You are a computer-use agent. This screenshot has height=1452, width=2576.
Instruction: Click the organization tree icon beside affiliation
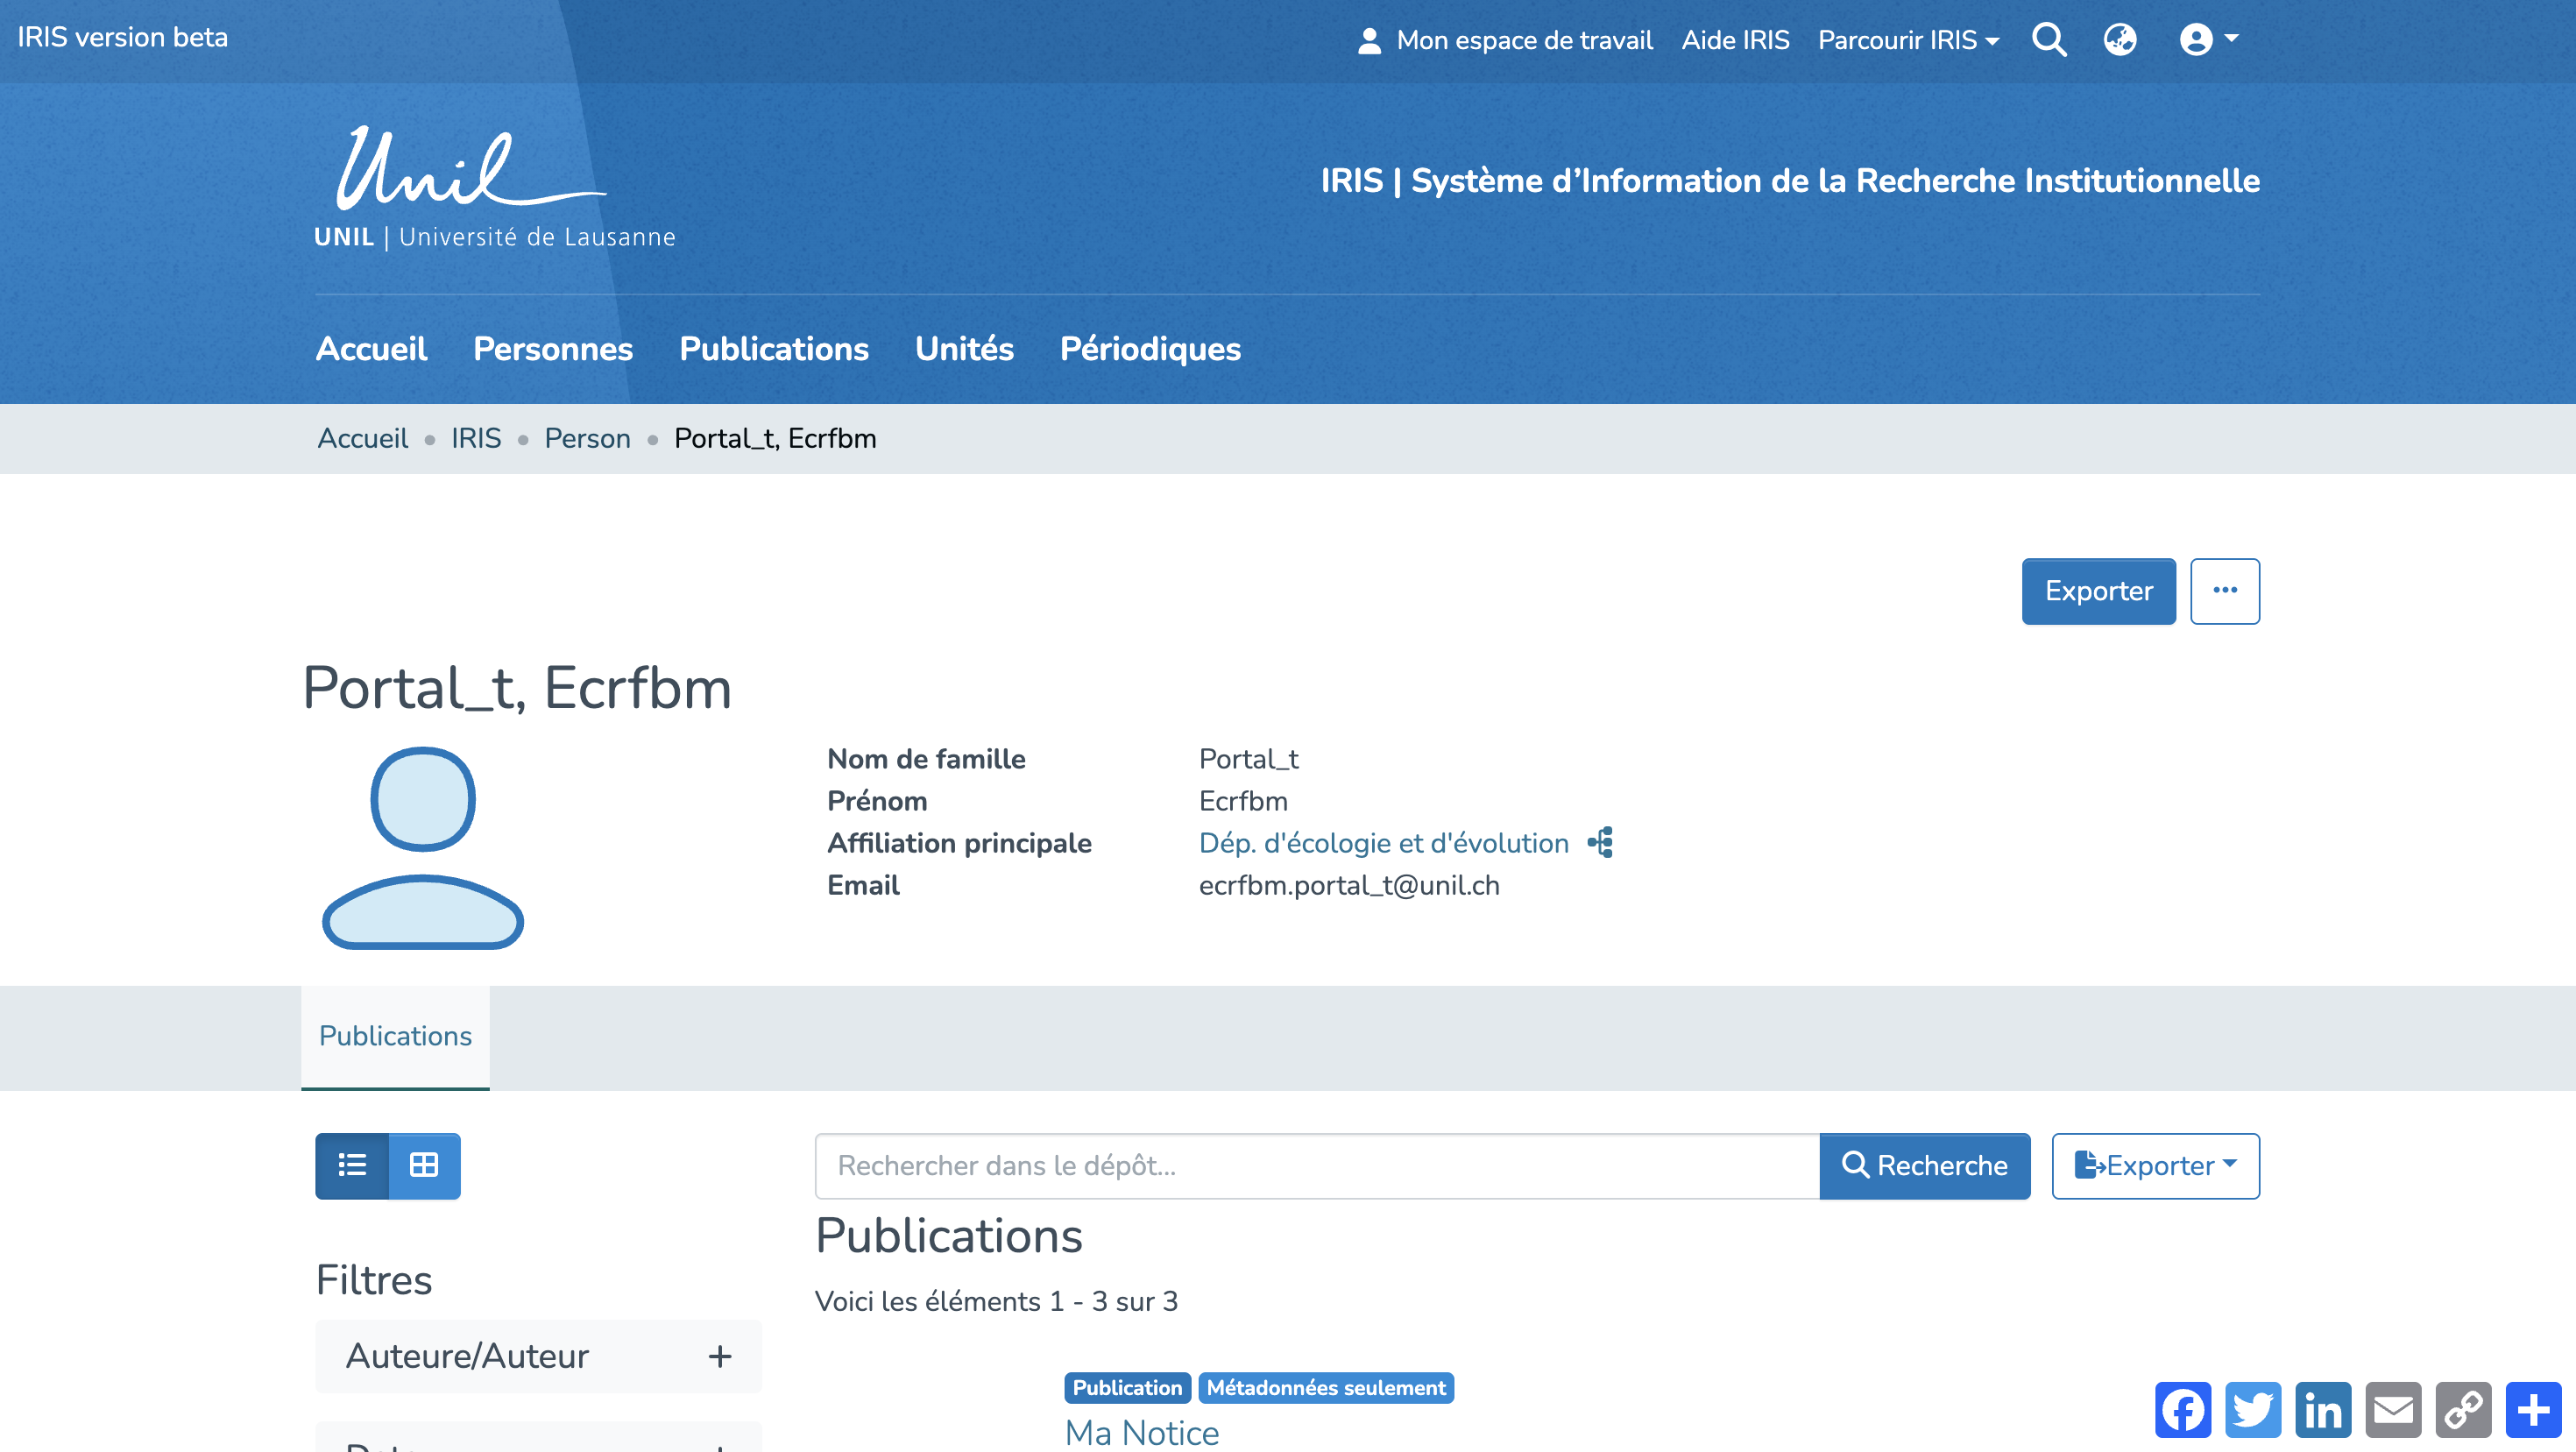pos(1601,843)
